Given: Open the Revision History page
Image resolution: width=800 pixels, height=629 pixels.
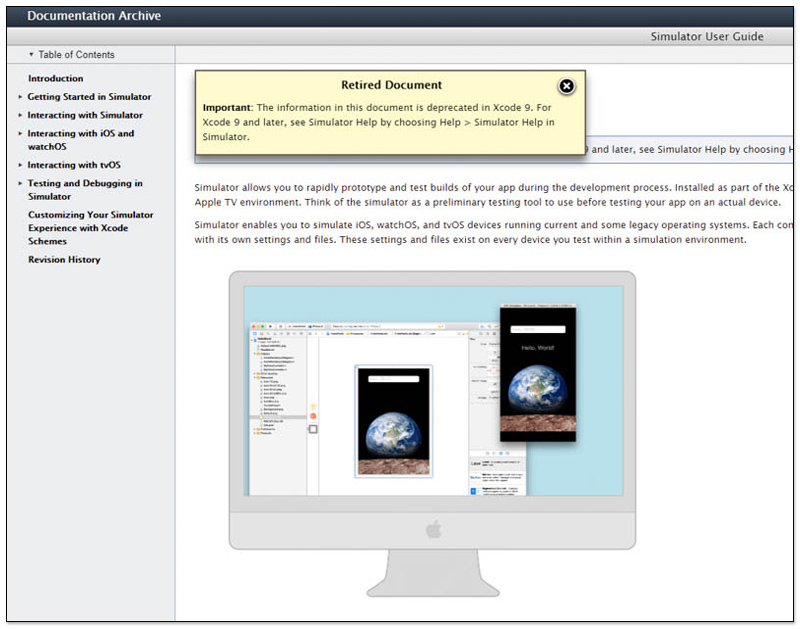Looking at the screenshot, I should coord(64,260).
